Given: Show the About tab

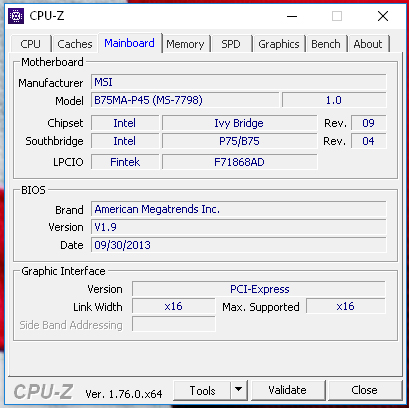Looking at the screenshot, I should [368, 44].
